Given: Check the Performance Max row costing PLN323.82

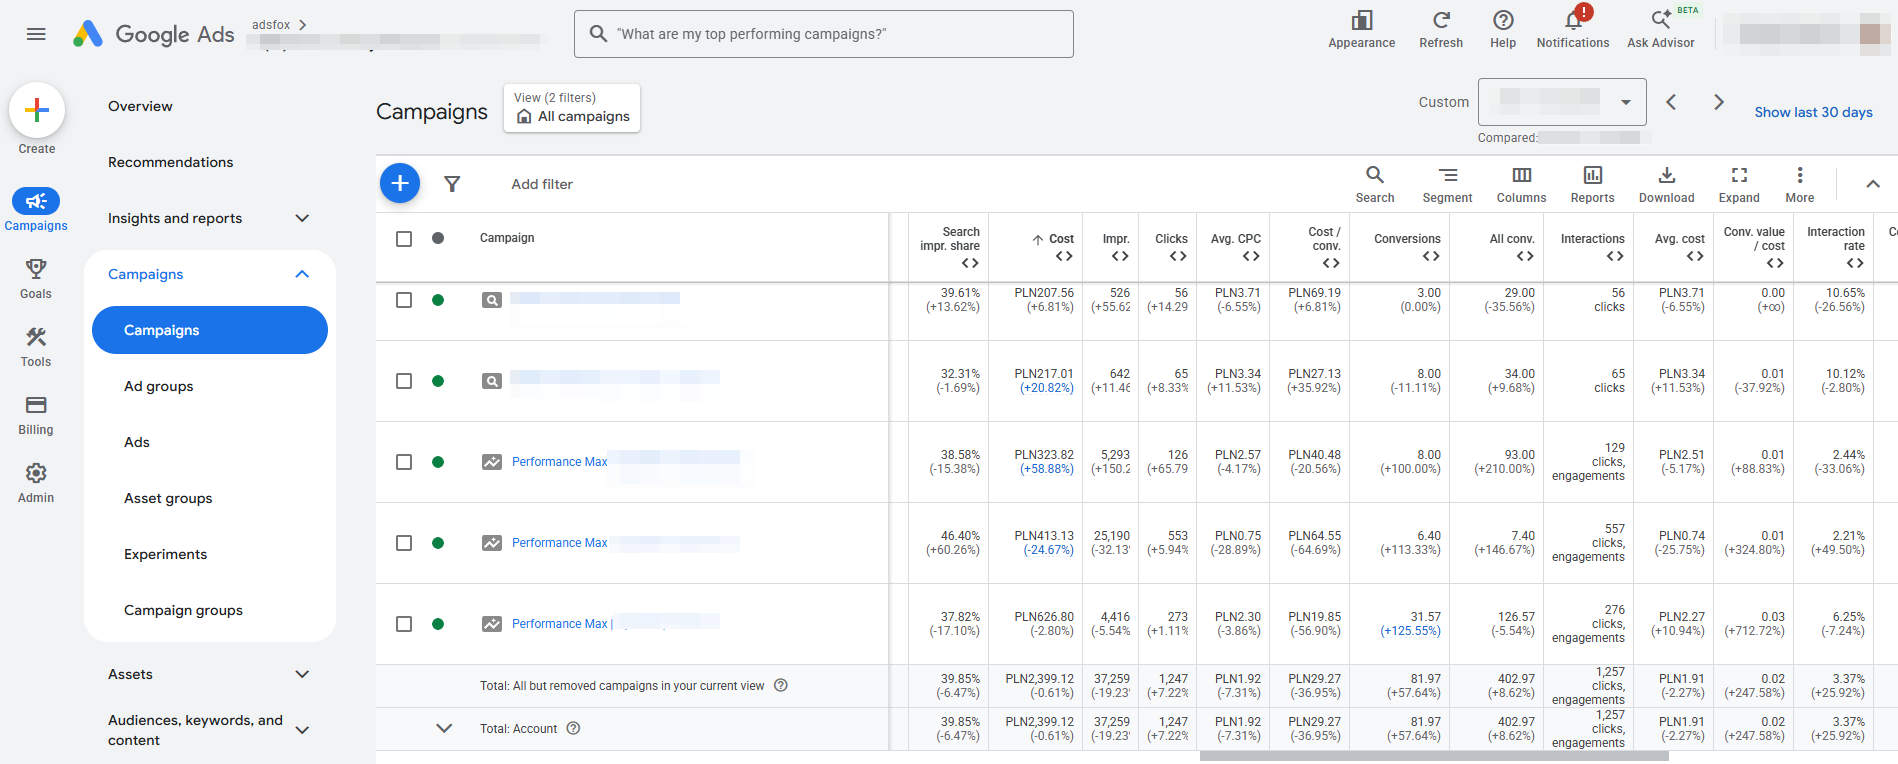Looking at the screenshot, I should click(404, 462).
